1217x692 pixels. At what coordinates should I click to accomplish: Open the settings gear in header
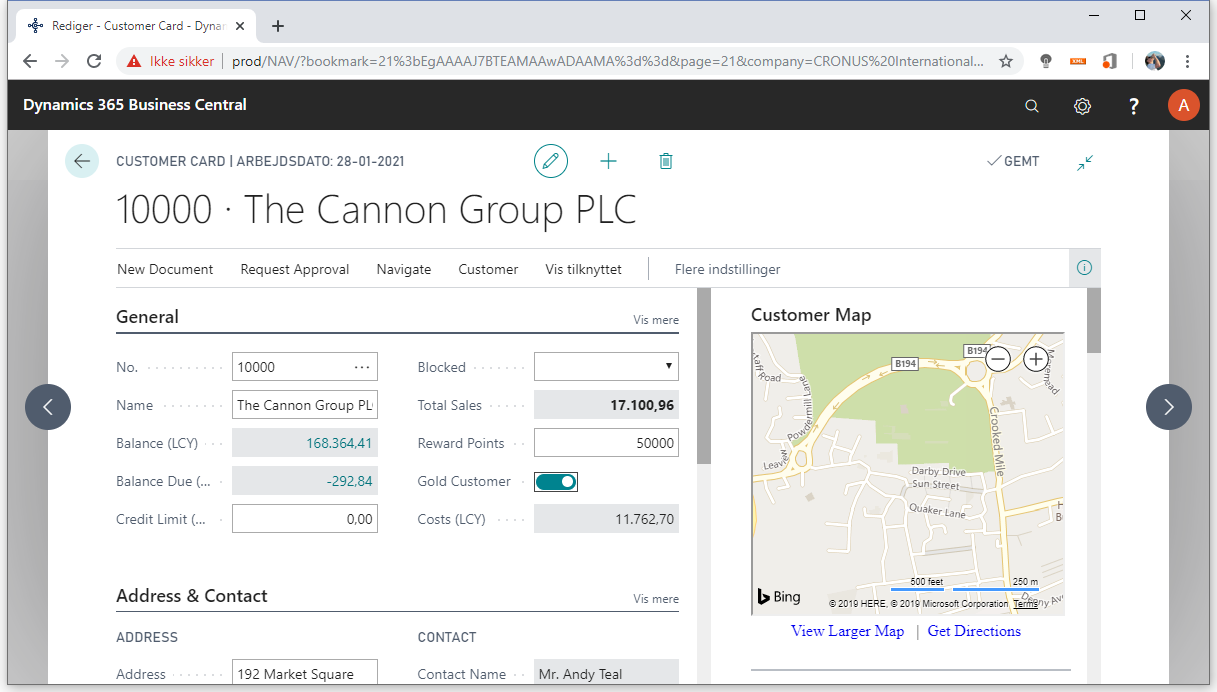[x=1082, y=106]
